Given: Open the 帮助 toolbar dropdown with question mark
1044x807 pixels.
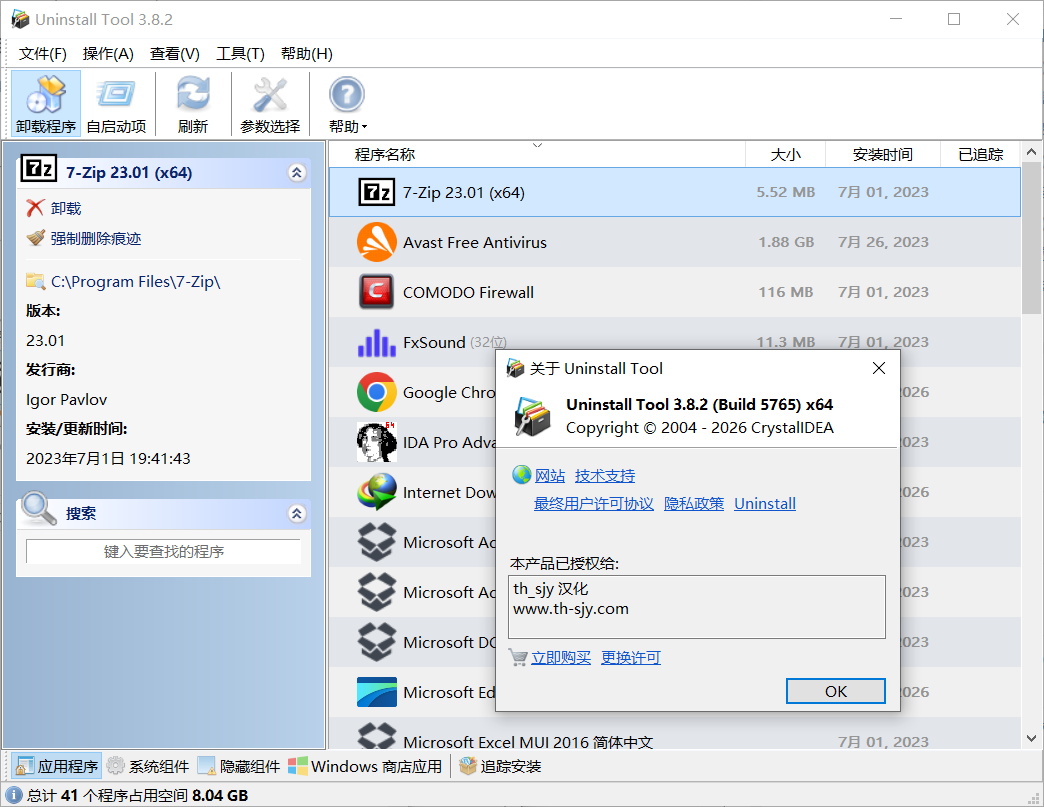Looking at the screenshot, I should (347, 103).
